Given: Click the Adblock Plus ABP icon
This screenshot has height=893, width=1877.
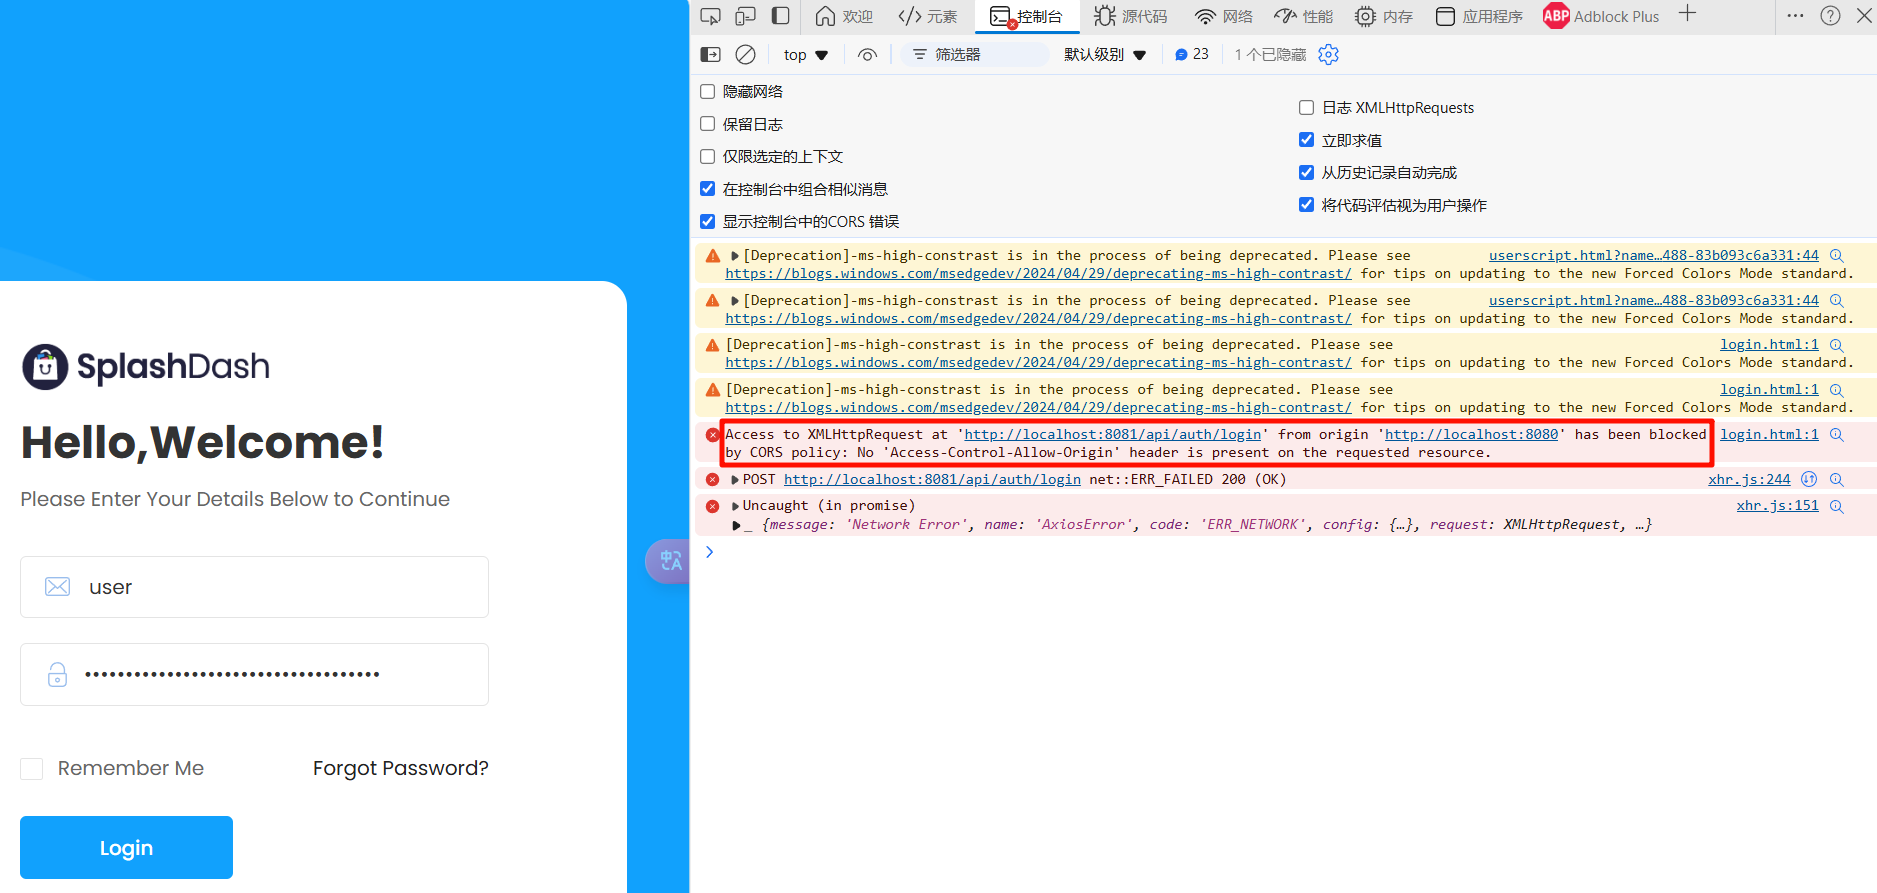Looking at the screenshot, I should point(1556,16).
